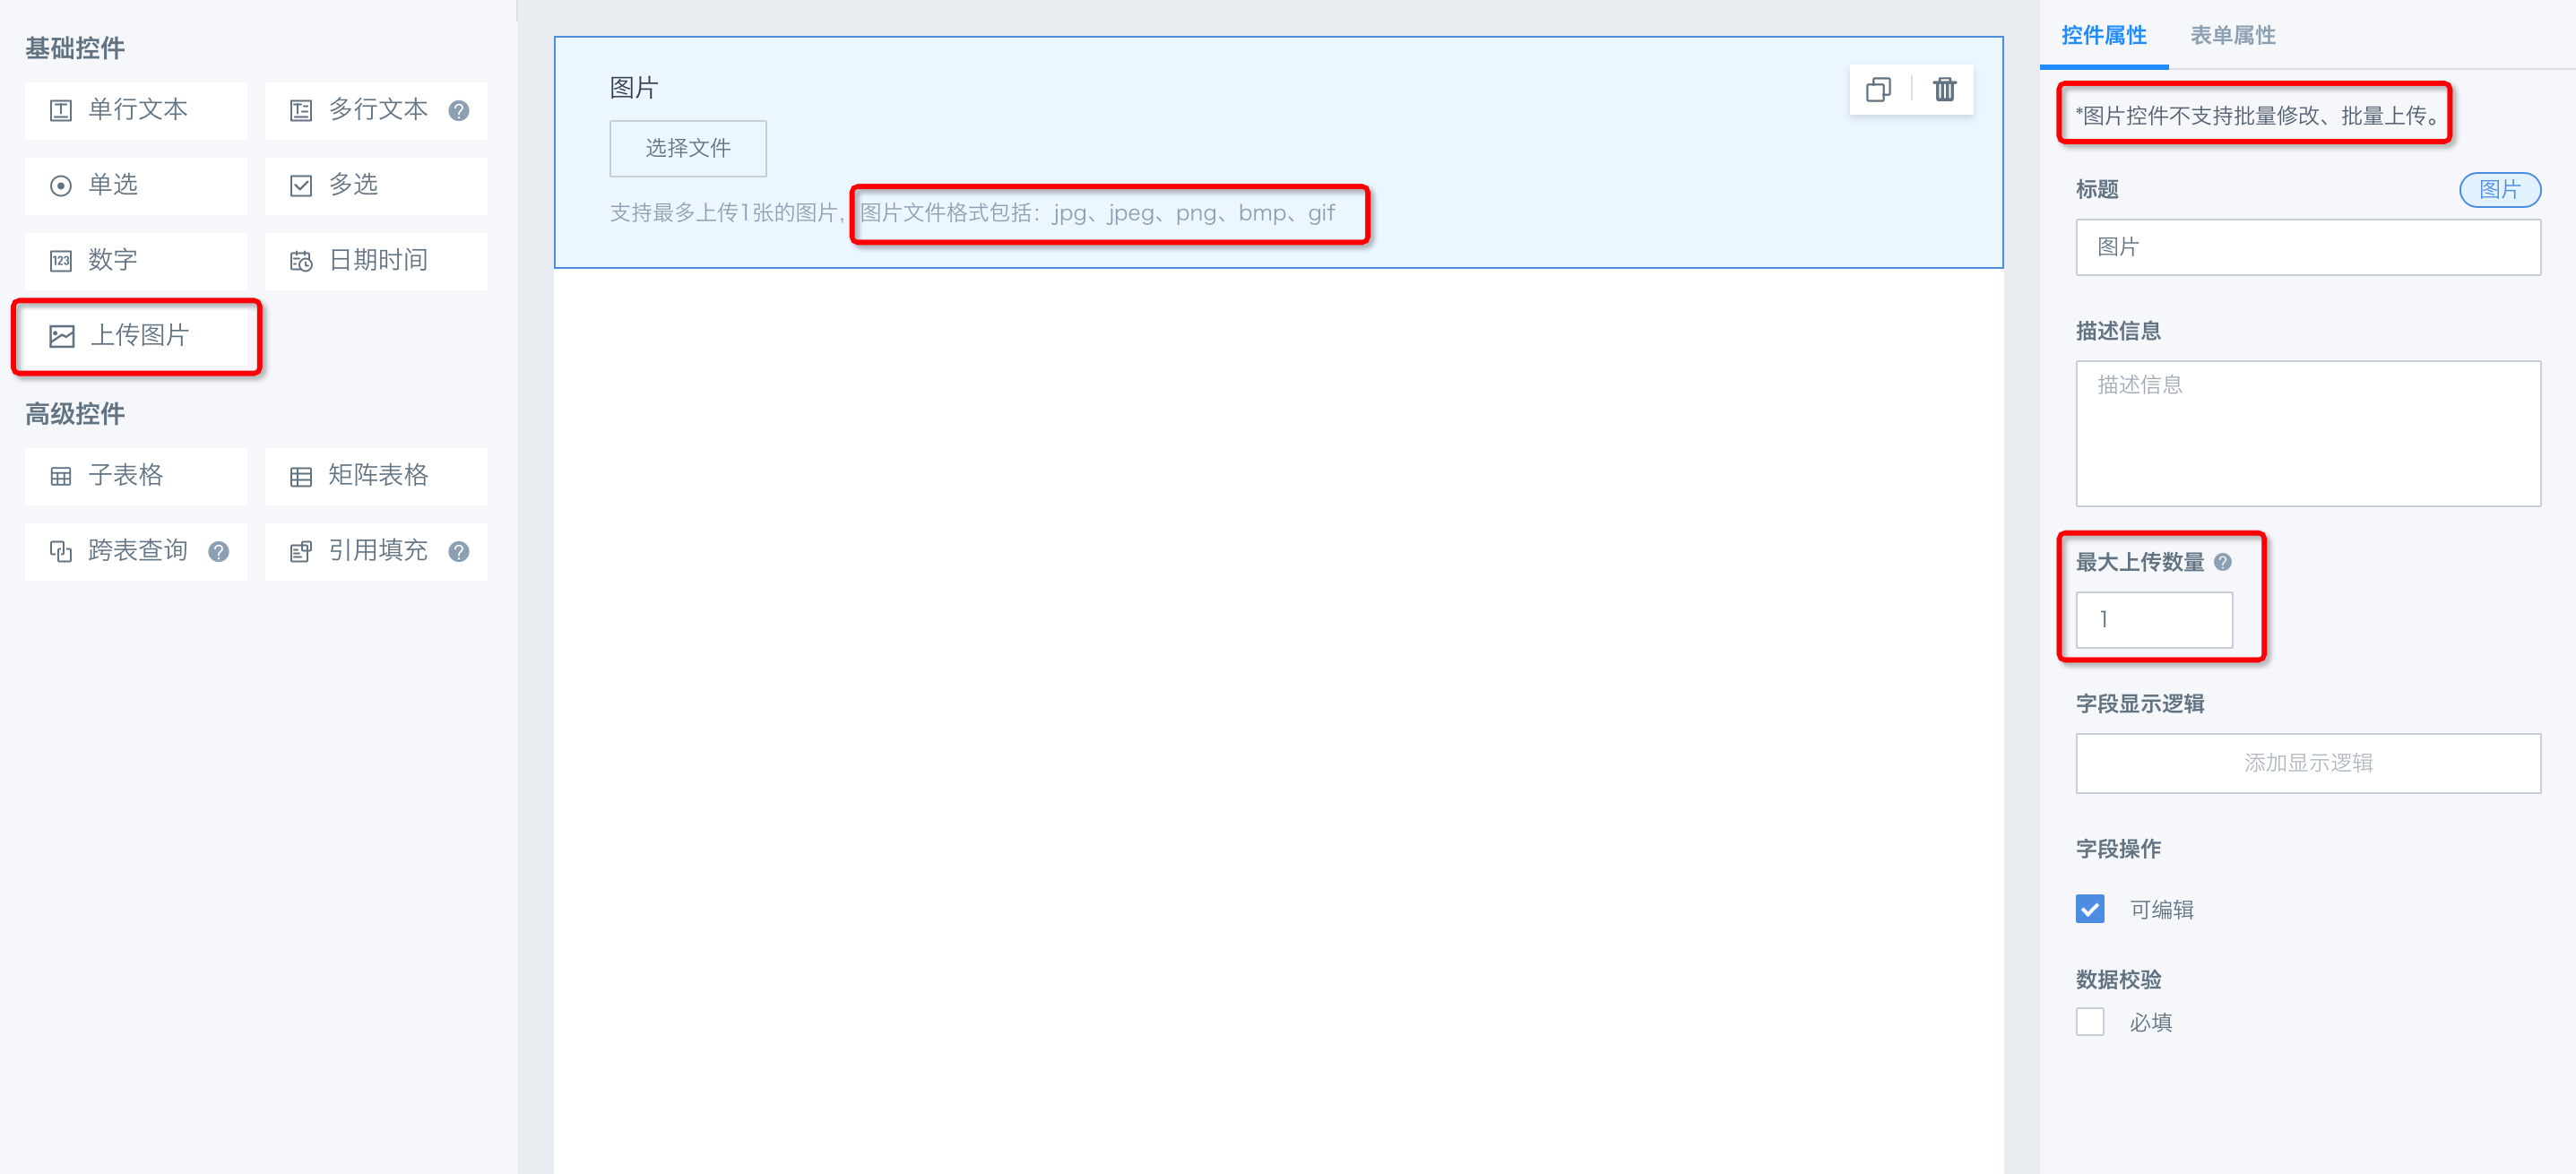2576x1174 pixels.
Task: Open help icon beside 引用填充
Action: tap(459, 552)
